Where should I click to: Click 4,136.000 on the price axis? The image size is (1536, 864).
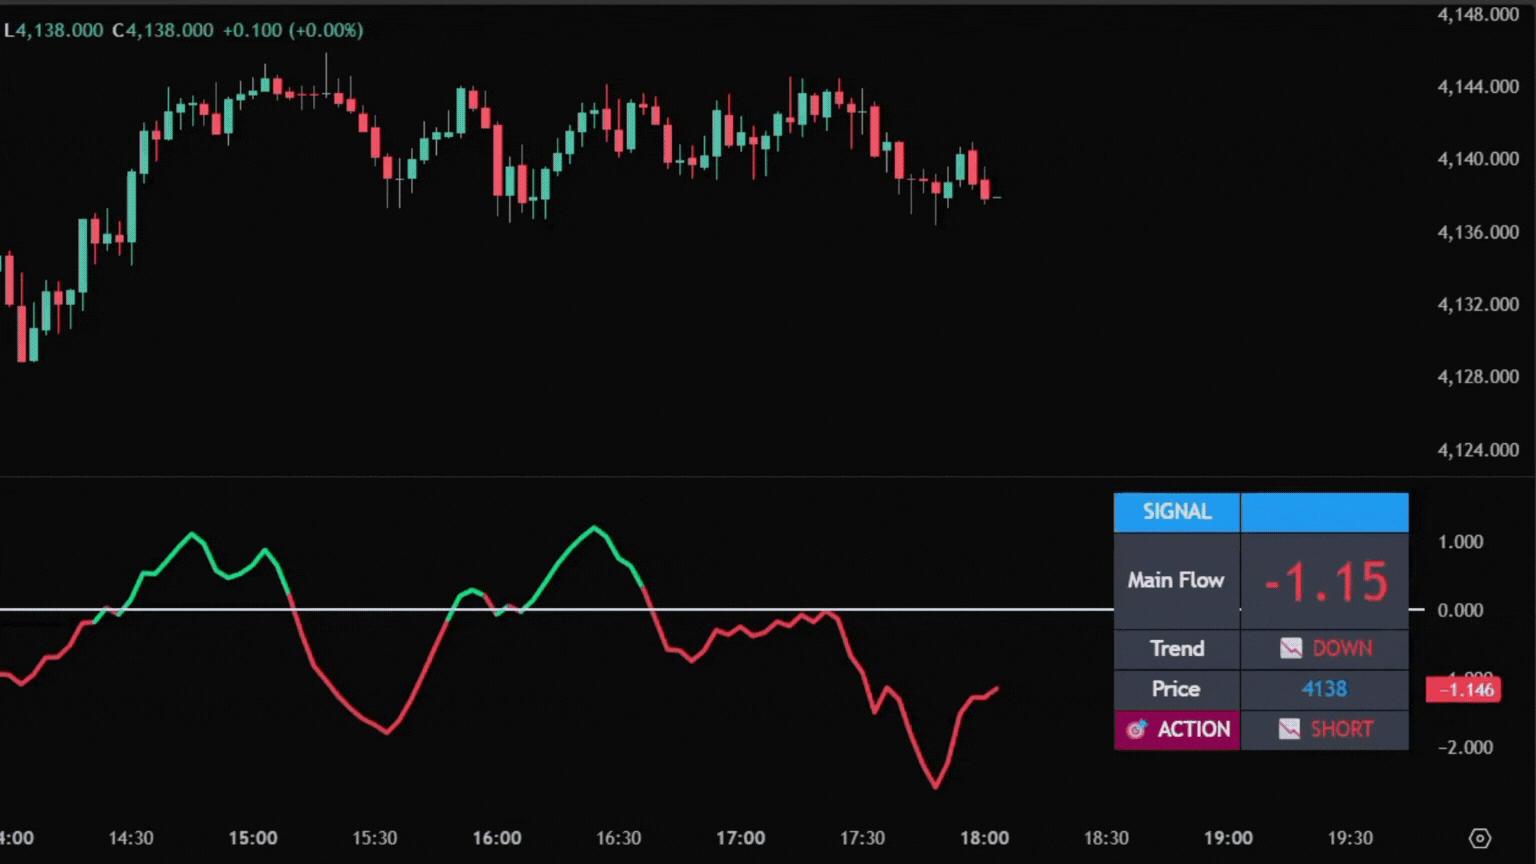click(1478, 232)
